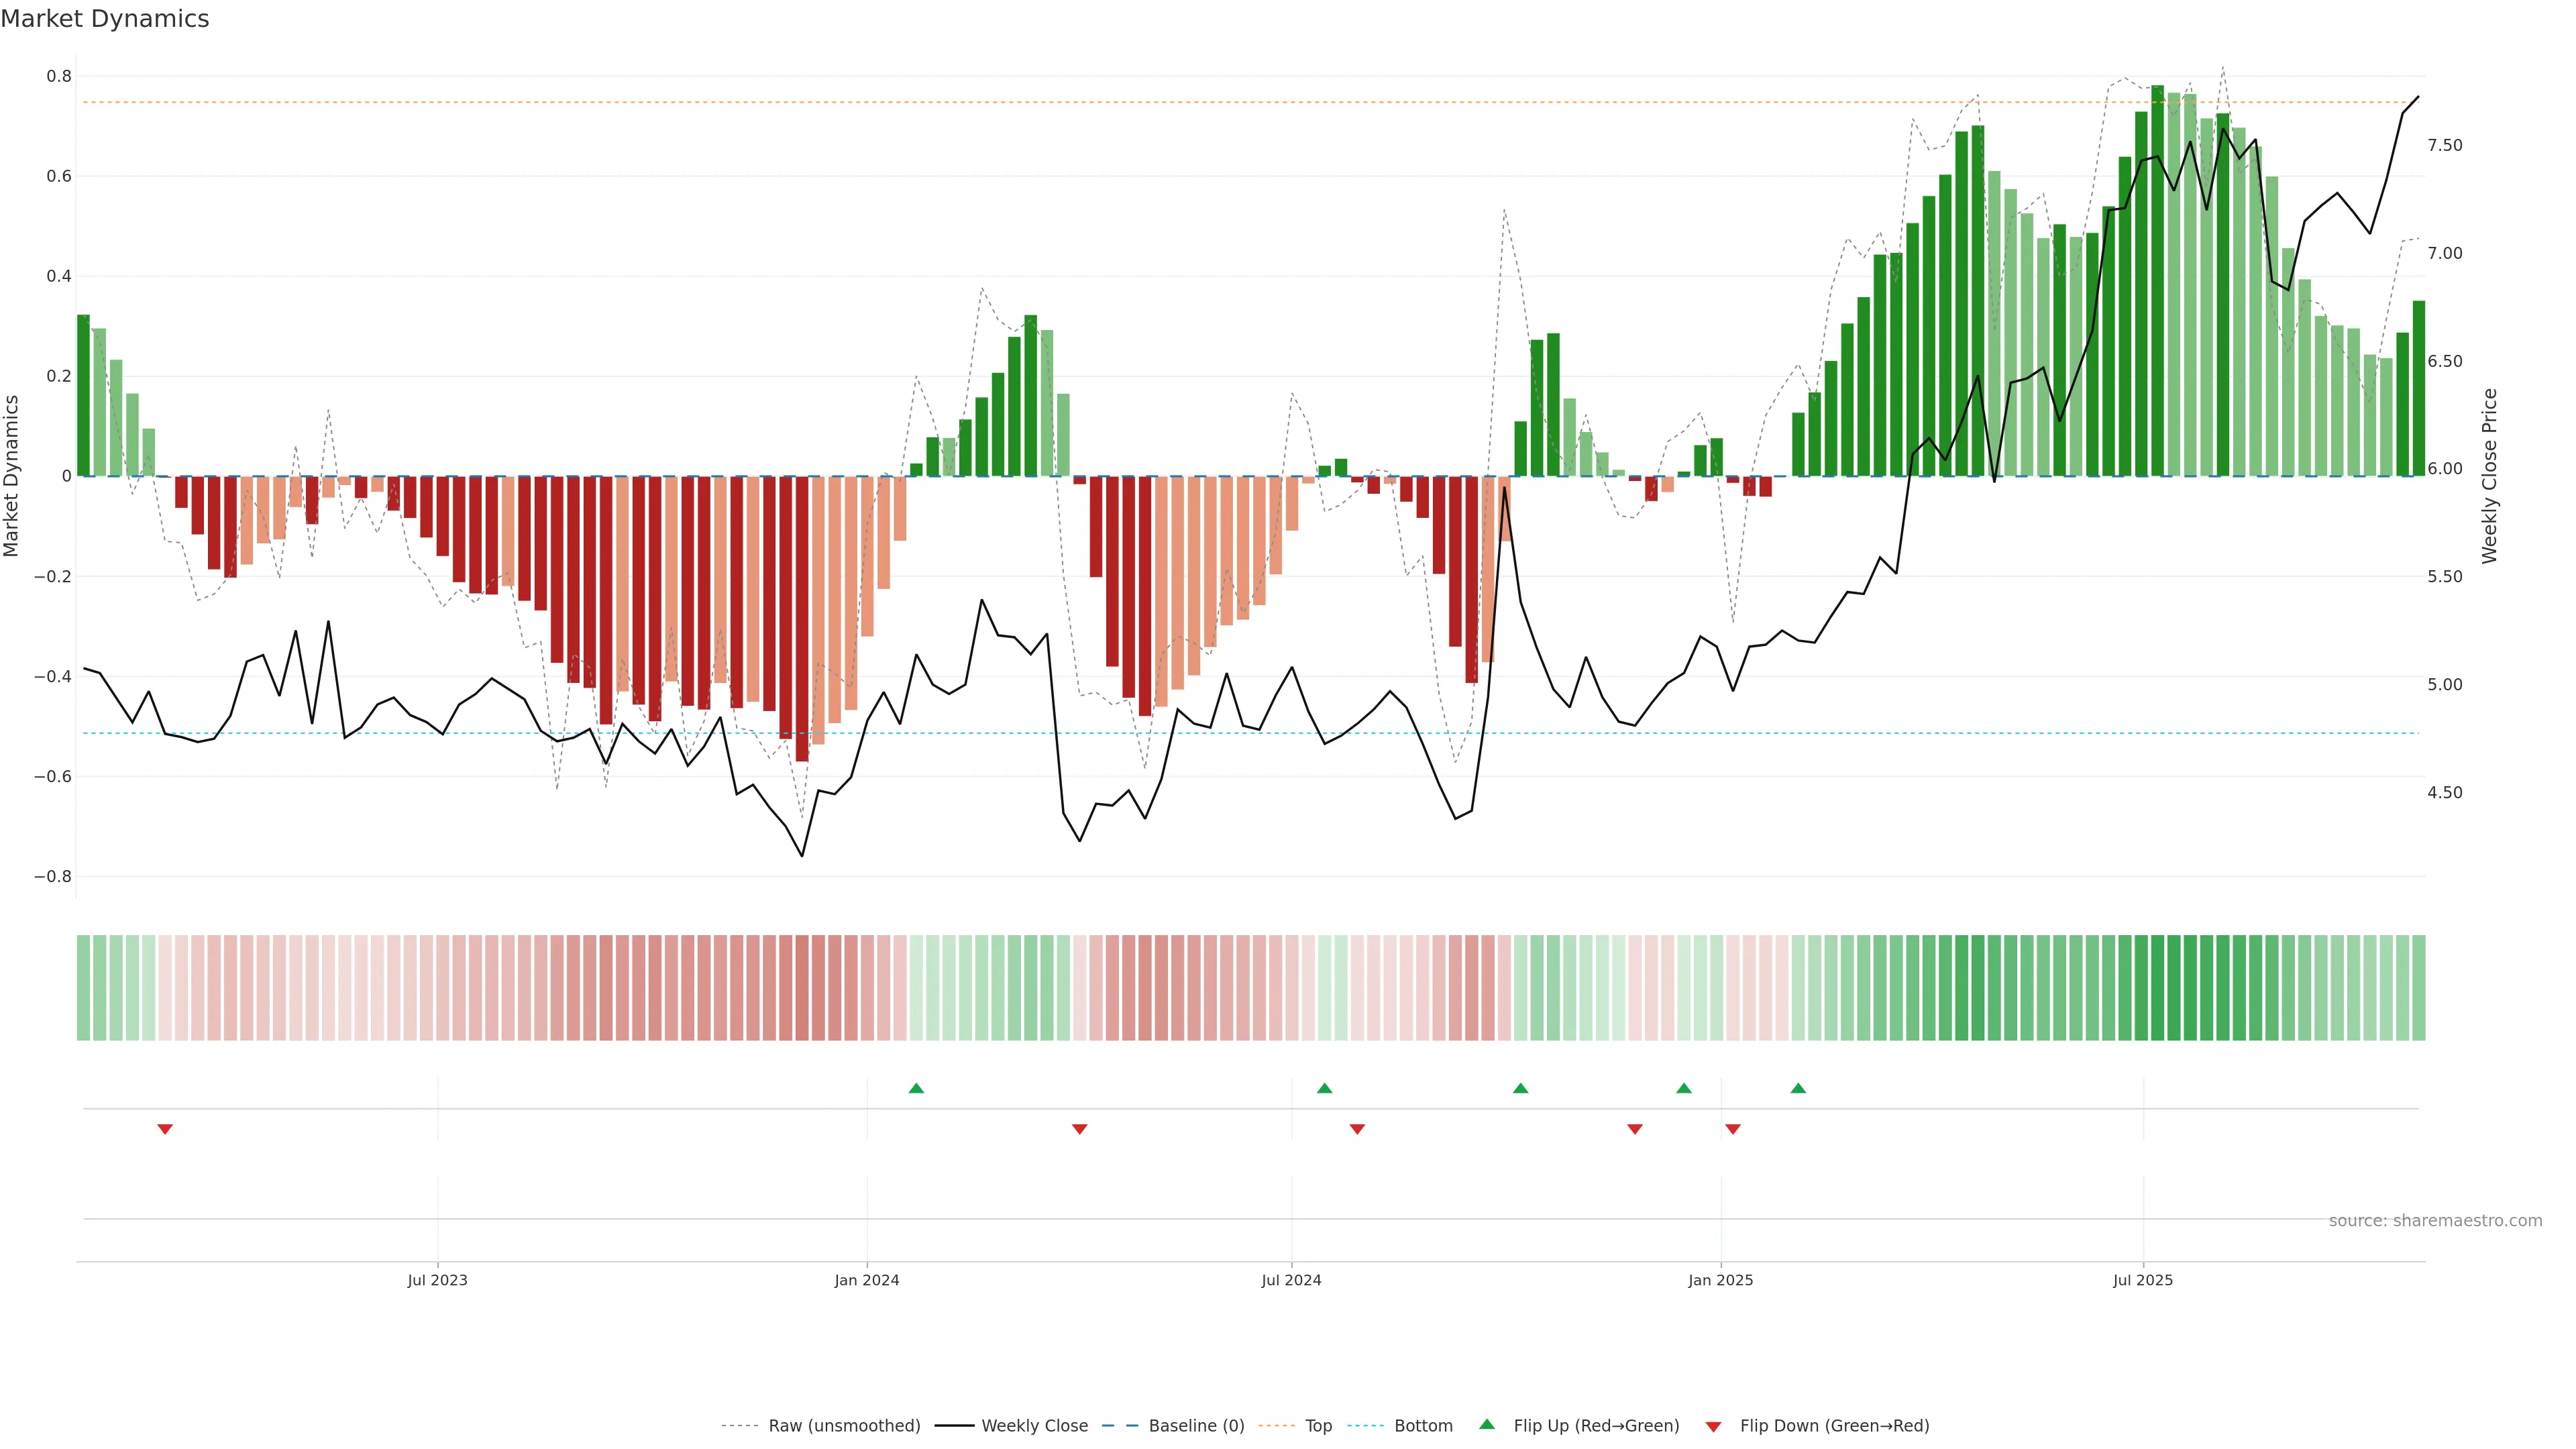Viewport: 2576px width, 1449px height.
Task: Click the Weekly Close Price axis title
Action: (x=2489, y=476)
